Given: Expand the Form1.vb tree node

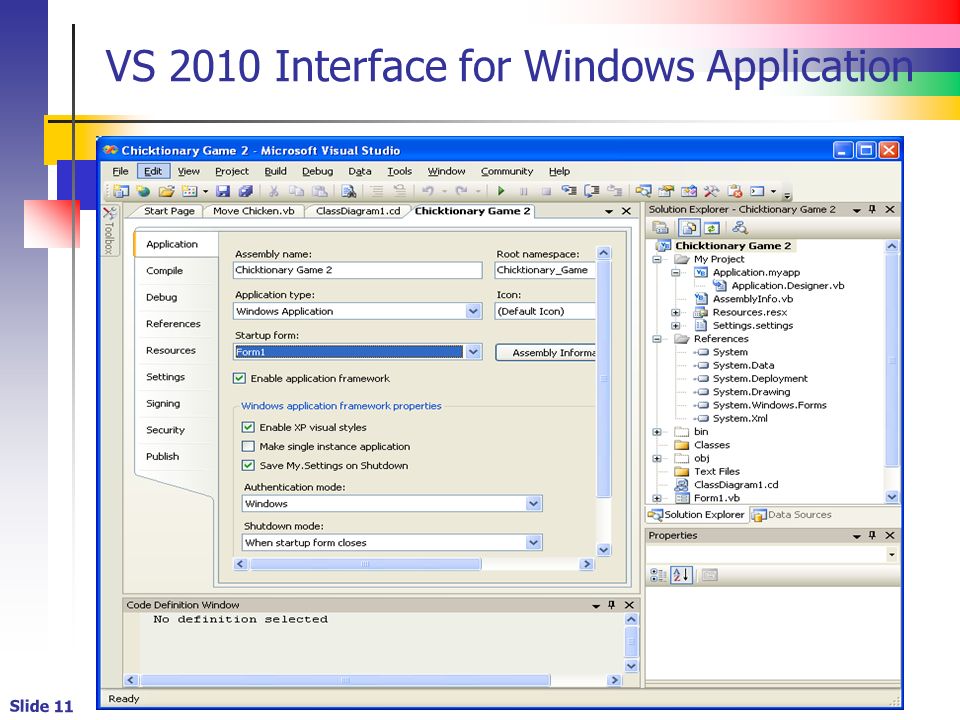Looking at the screenshot, I should [657, 498].
